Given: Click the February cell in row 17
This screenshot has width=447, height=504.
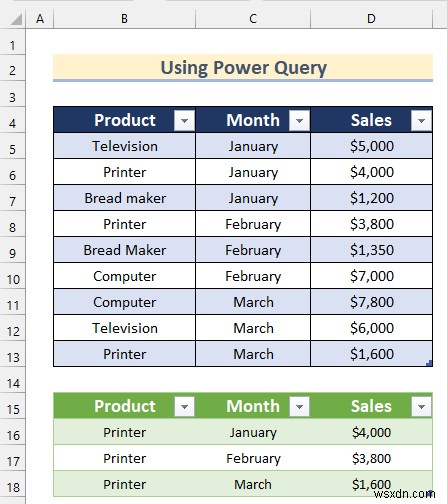Looking at the screenshot, I should coord(253,458).
